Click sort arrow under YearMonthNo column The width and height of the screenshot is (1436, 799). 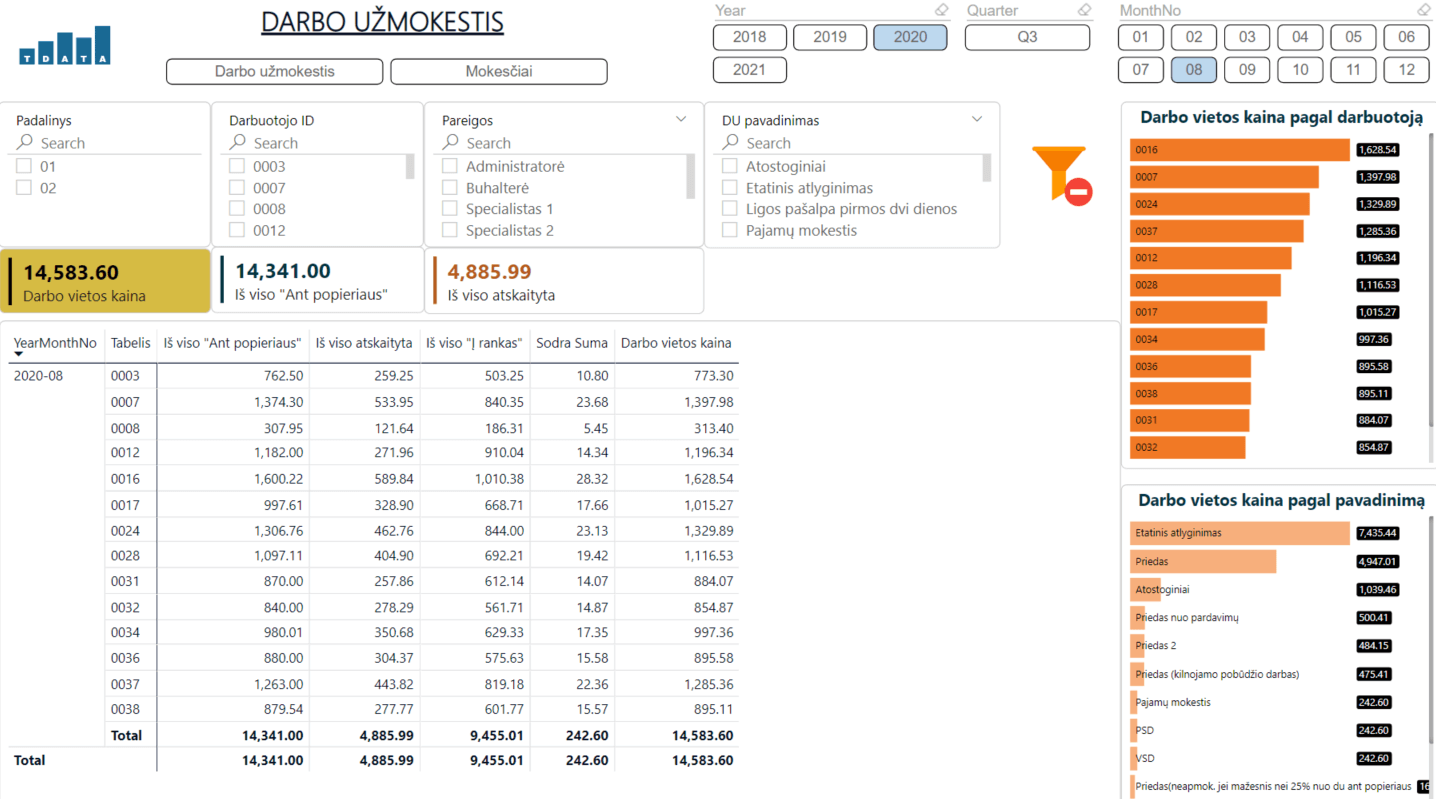tap(19, 355)
